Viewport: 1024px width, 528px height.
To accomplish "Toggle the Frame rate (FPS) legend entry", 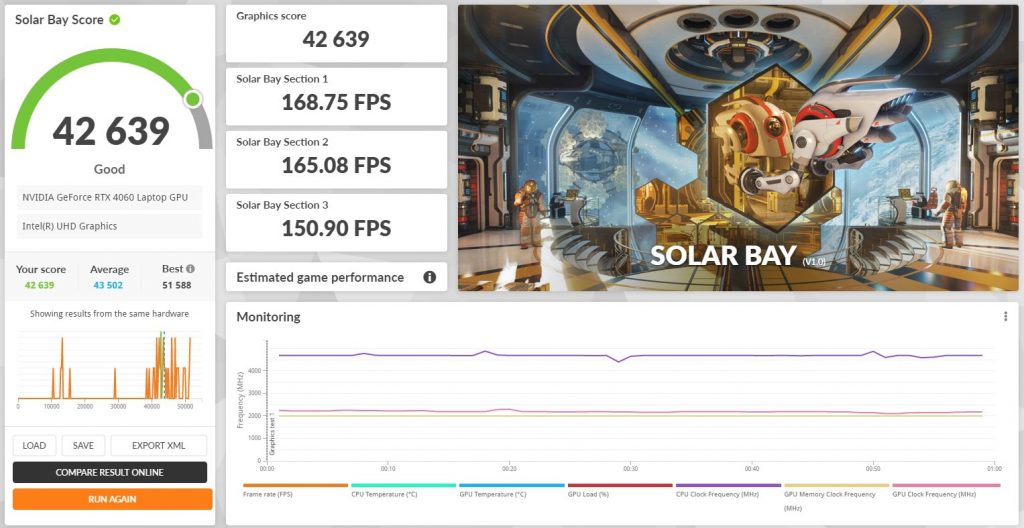I will pos(295,491).
